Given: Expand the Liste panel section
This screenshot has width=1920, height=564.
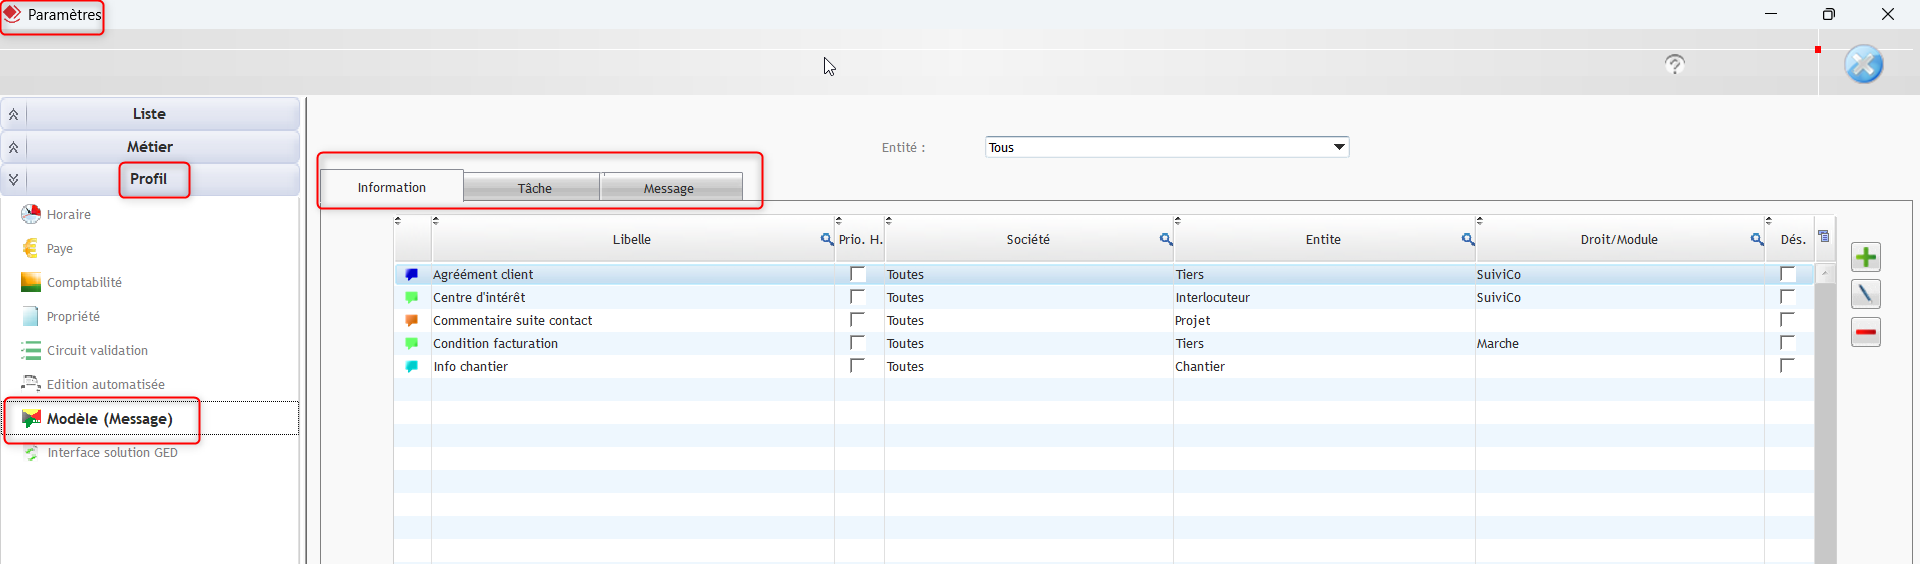Looking at the screenshot, I should [x=14, y=114].
